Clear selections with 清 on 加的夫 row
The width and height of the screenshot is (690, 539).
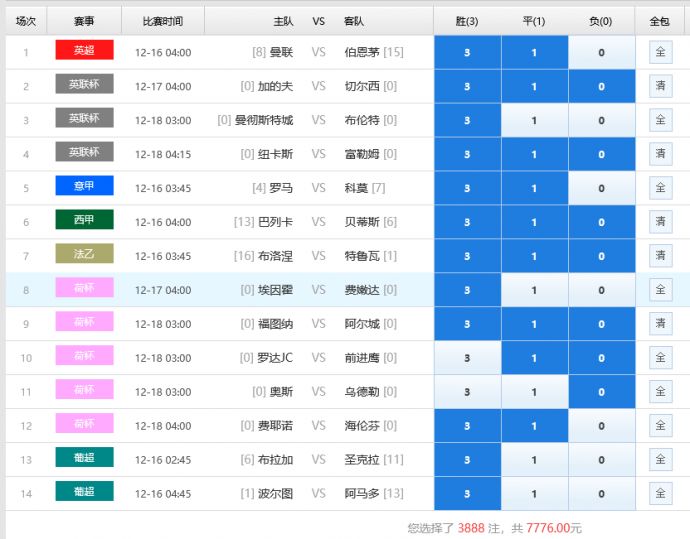660,86
